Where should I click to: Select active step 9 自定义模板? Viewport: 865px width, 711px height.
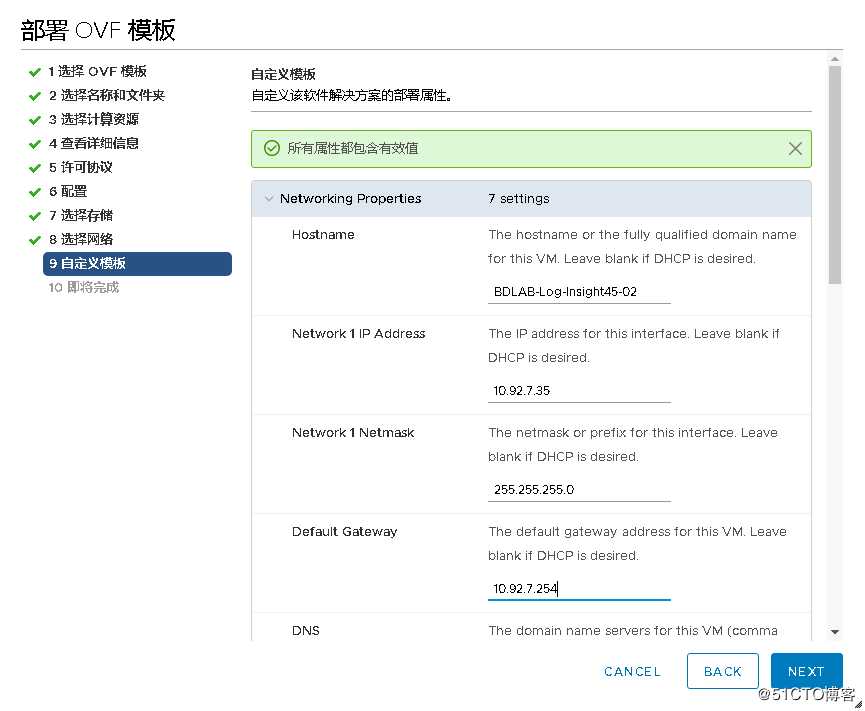(137, 264)
